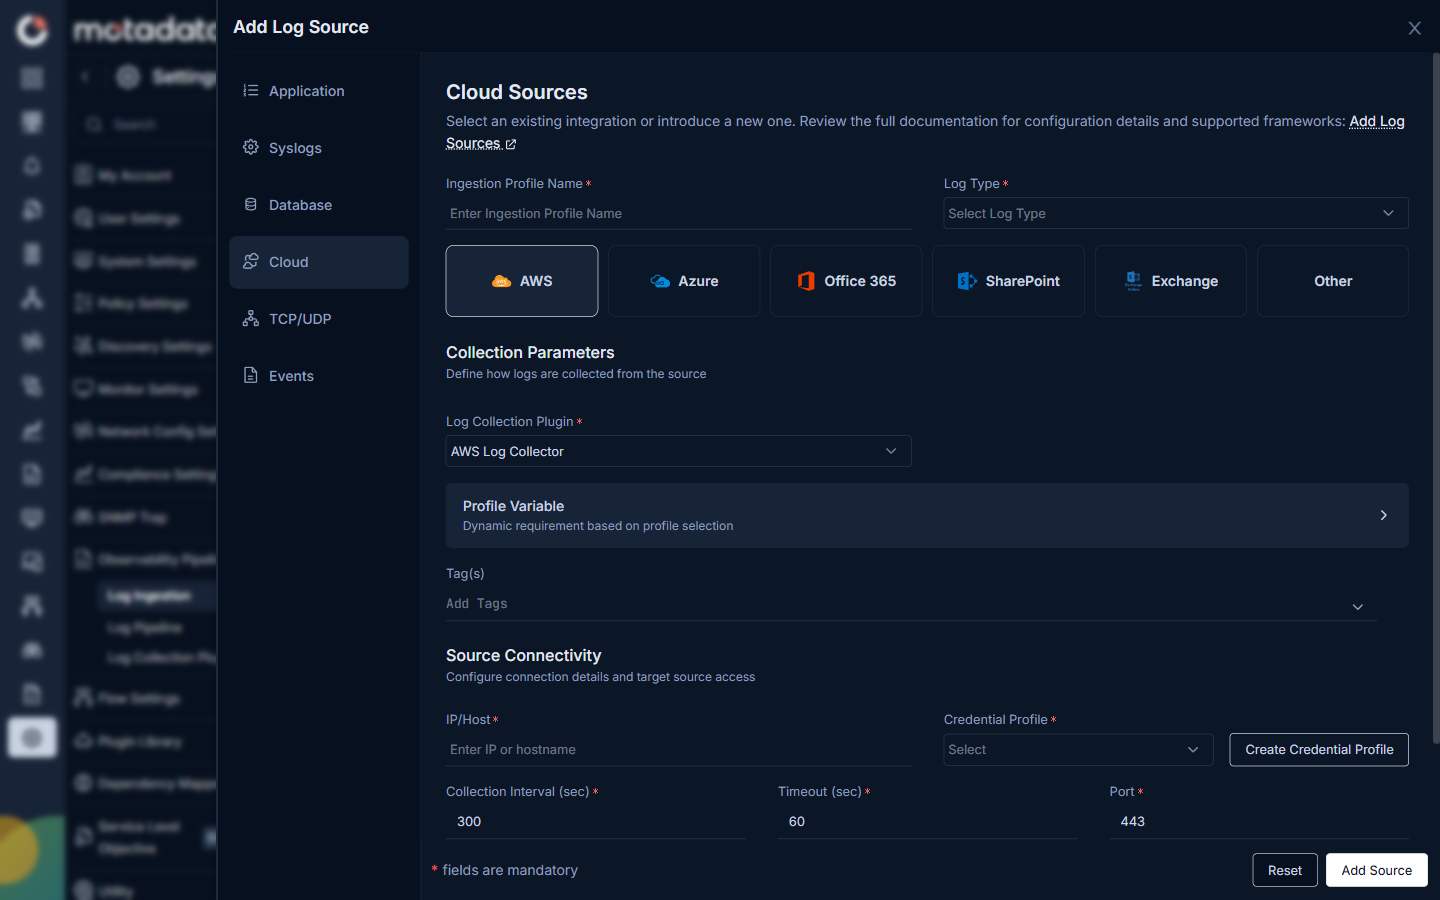
Task: Click the external link icon beside Sources
Action: (x=511, y=144)
